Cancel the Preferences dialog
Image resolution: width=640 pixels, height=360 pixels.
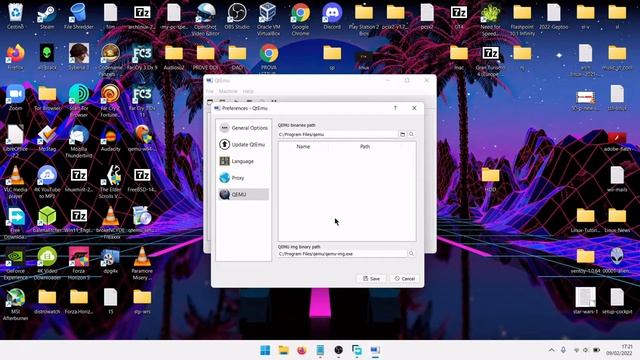point(404,279)
